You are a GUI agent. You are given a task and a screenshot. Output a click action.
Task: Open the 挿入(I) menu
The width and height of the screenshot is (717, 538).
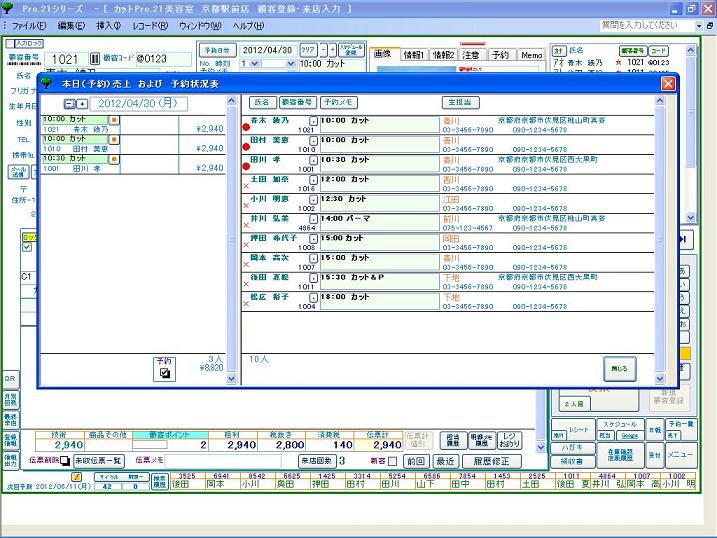coord(108,26)
